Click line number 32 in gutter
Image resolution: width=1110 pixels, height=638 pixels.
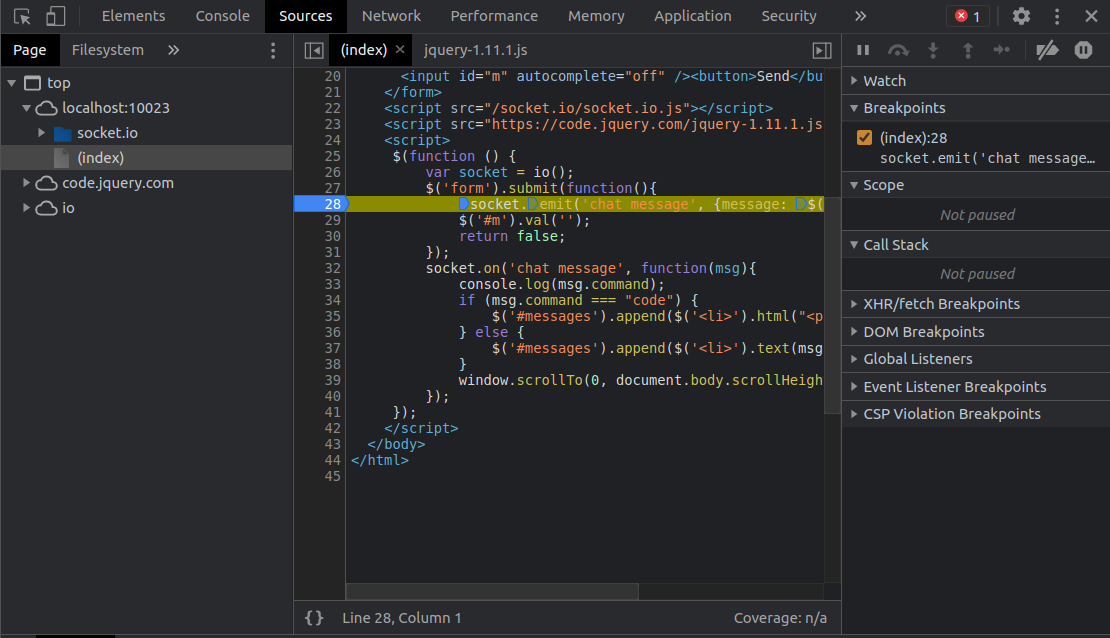pyautogui.click(x=332, y=268)
